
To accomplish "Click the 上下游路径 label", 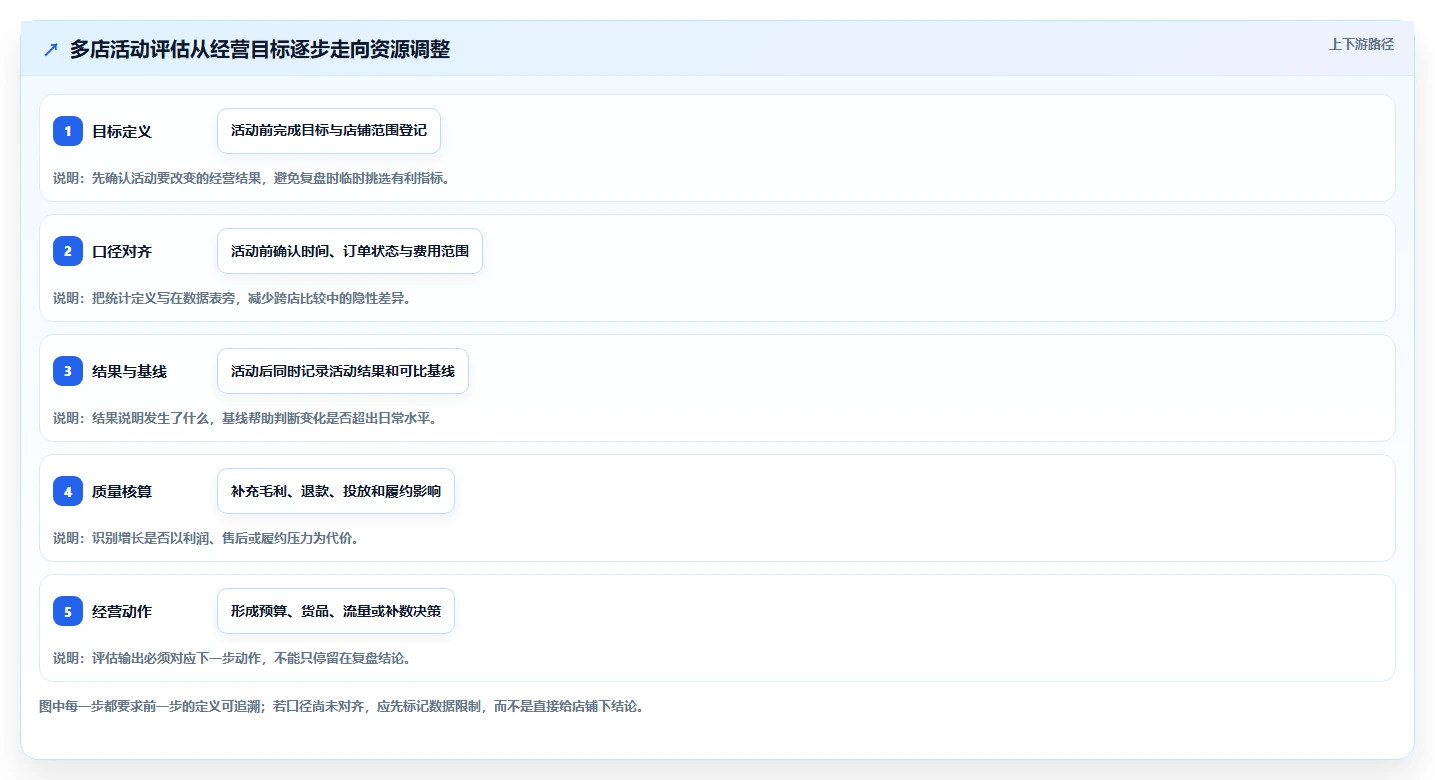I will coord(1361,44).
